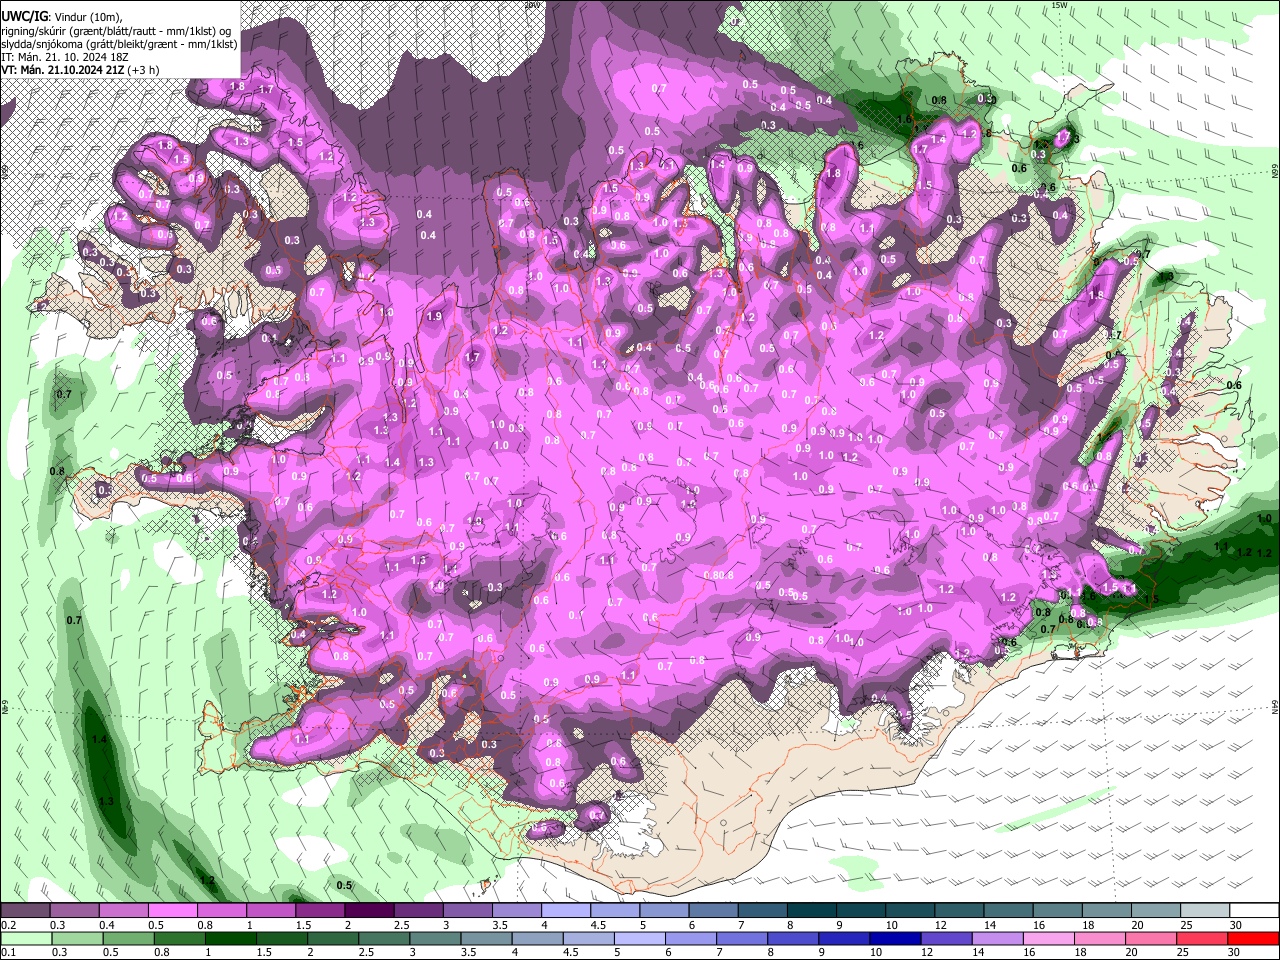
Task: Click the teal swatch labeled 10 in snow legend
Action: (911, 911)
